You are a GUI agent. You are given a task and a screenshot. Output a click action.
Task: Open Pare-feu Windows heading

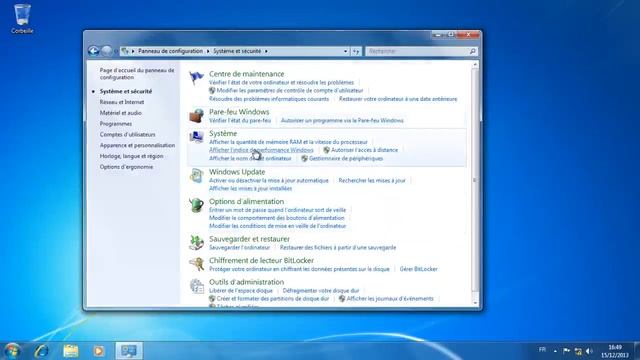tap(239, 112)
